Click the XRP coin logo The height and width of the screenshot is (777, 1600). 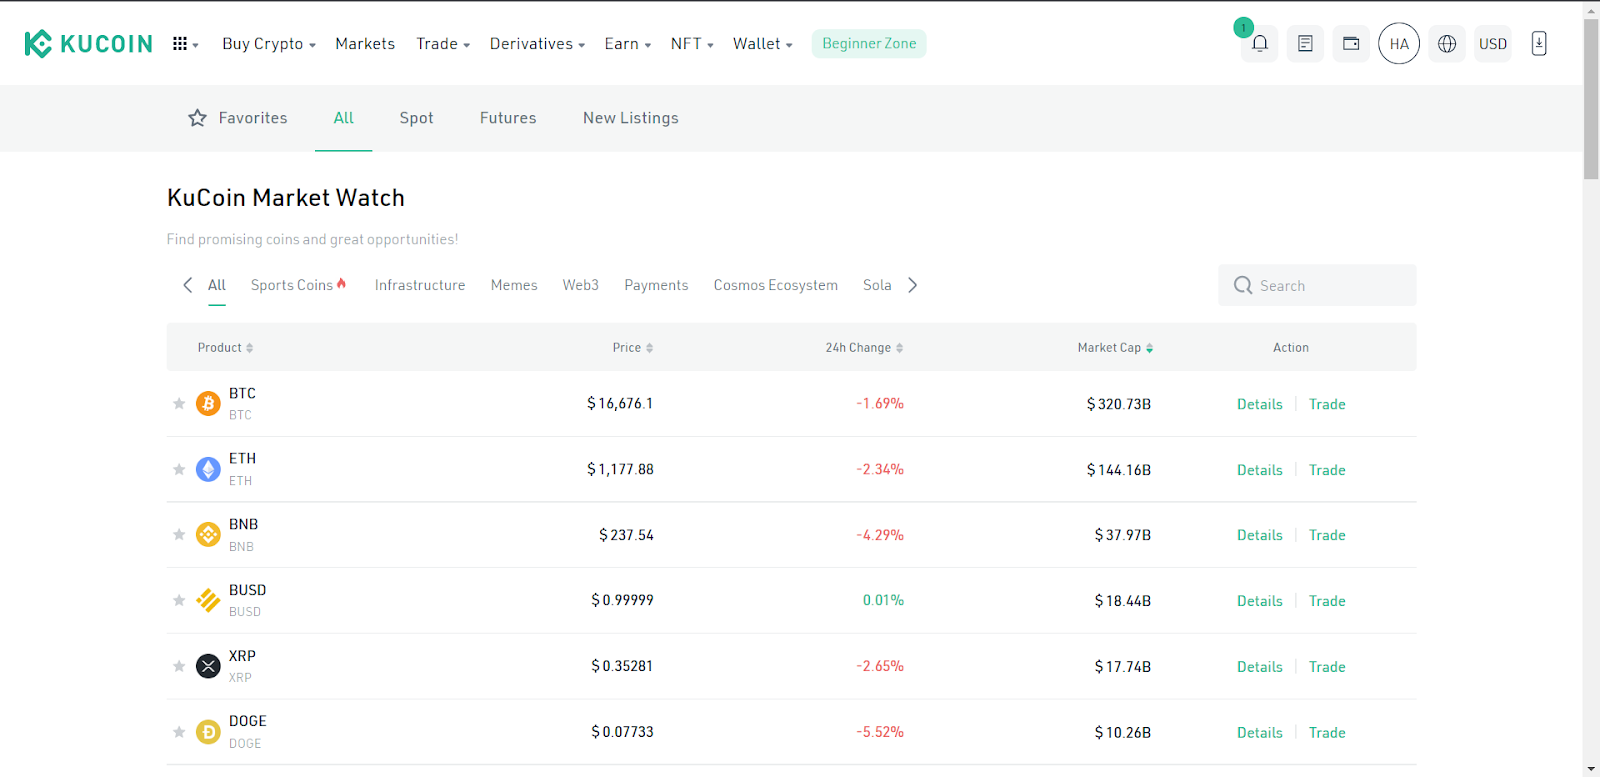click(x=208, y=666)
